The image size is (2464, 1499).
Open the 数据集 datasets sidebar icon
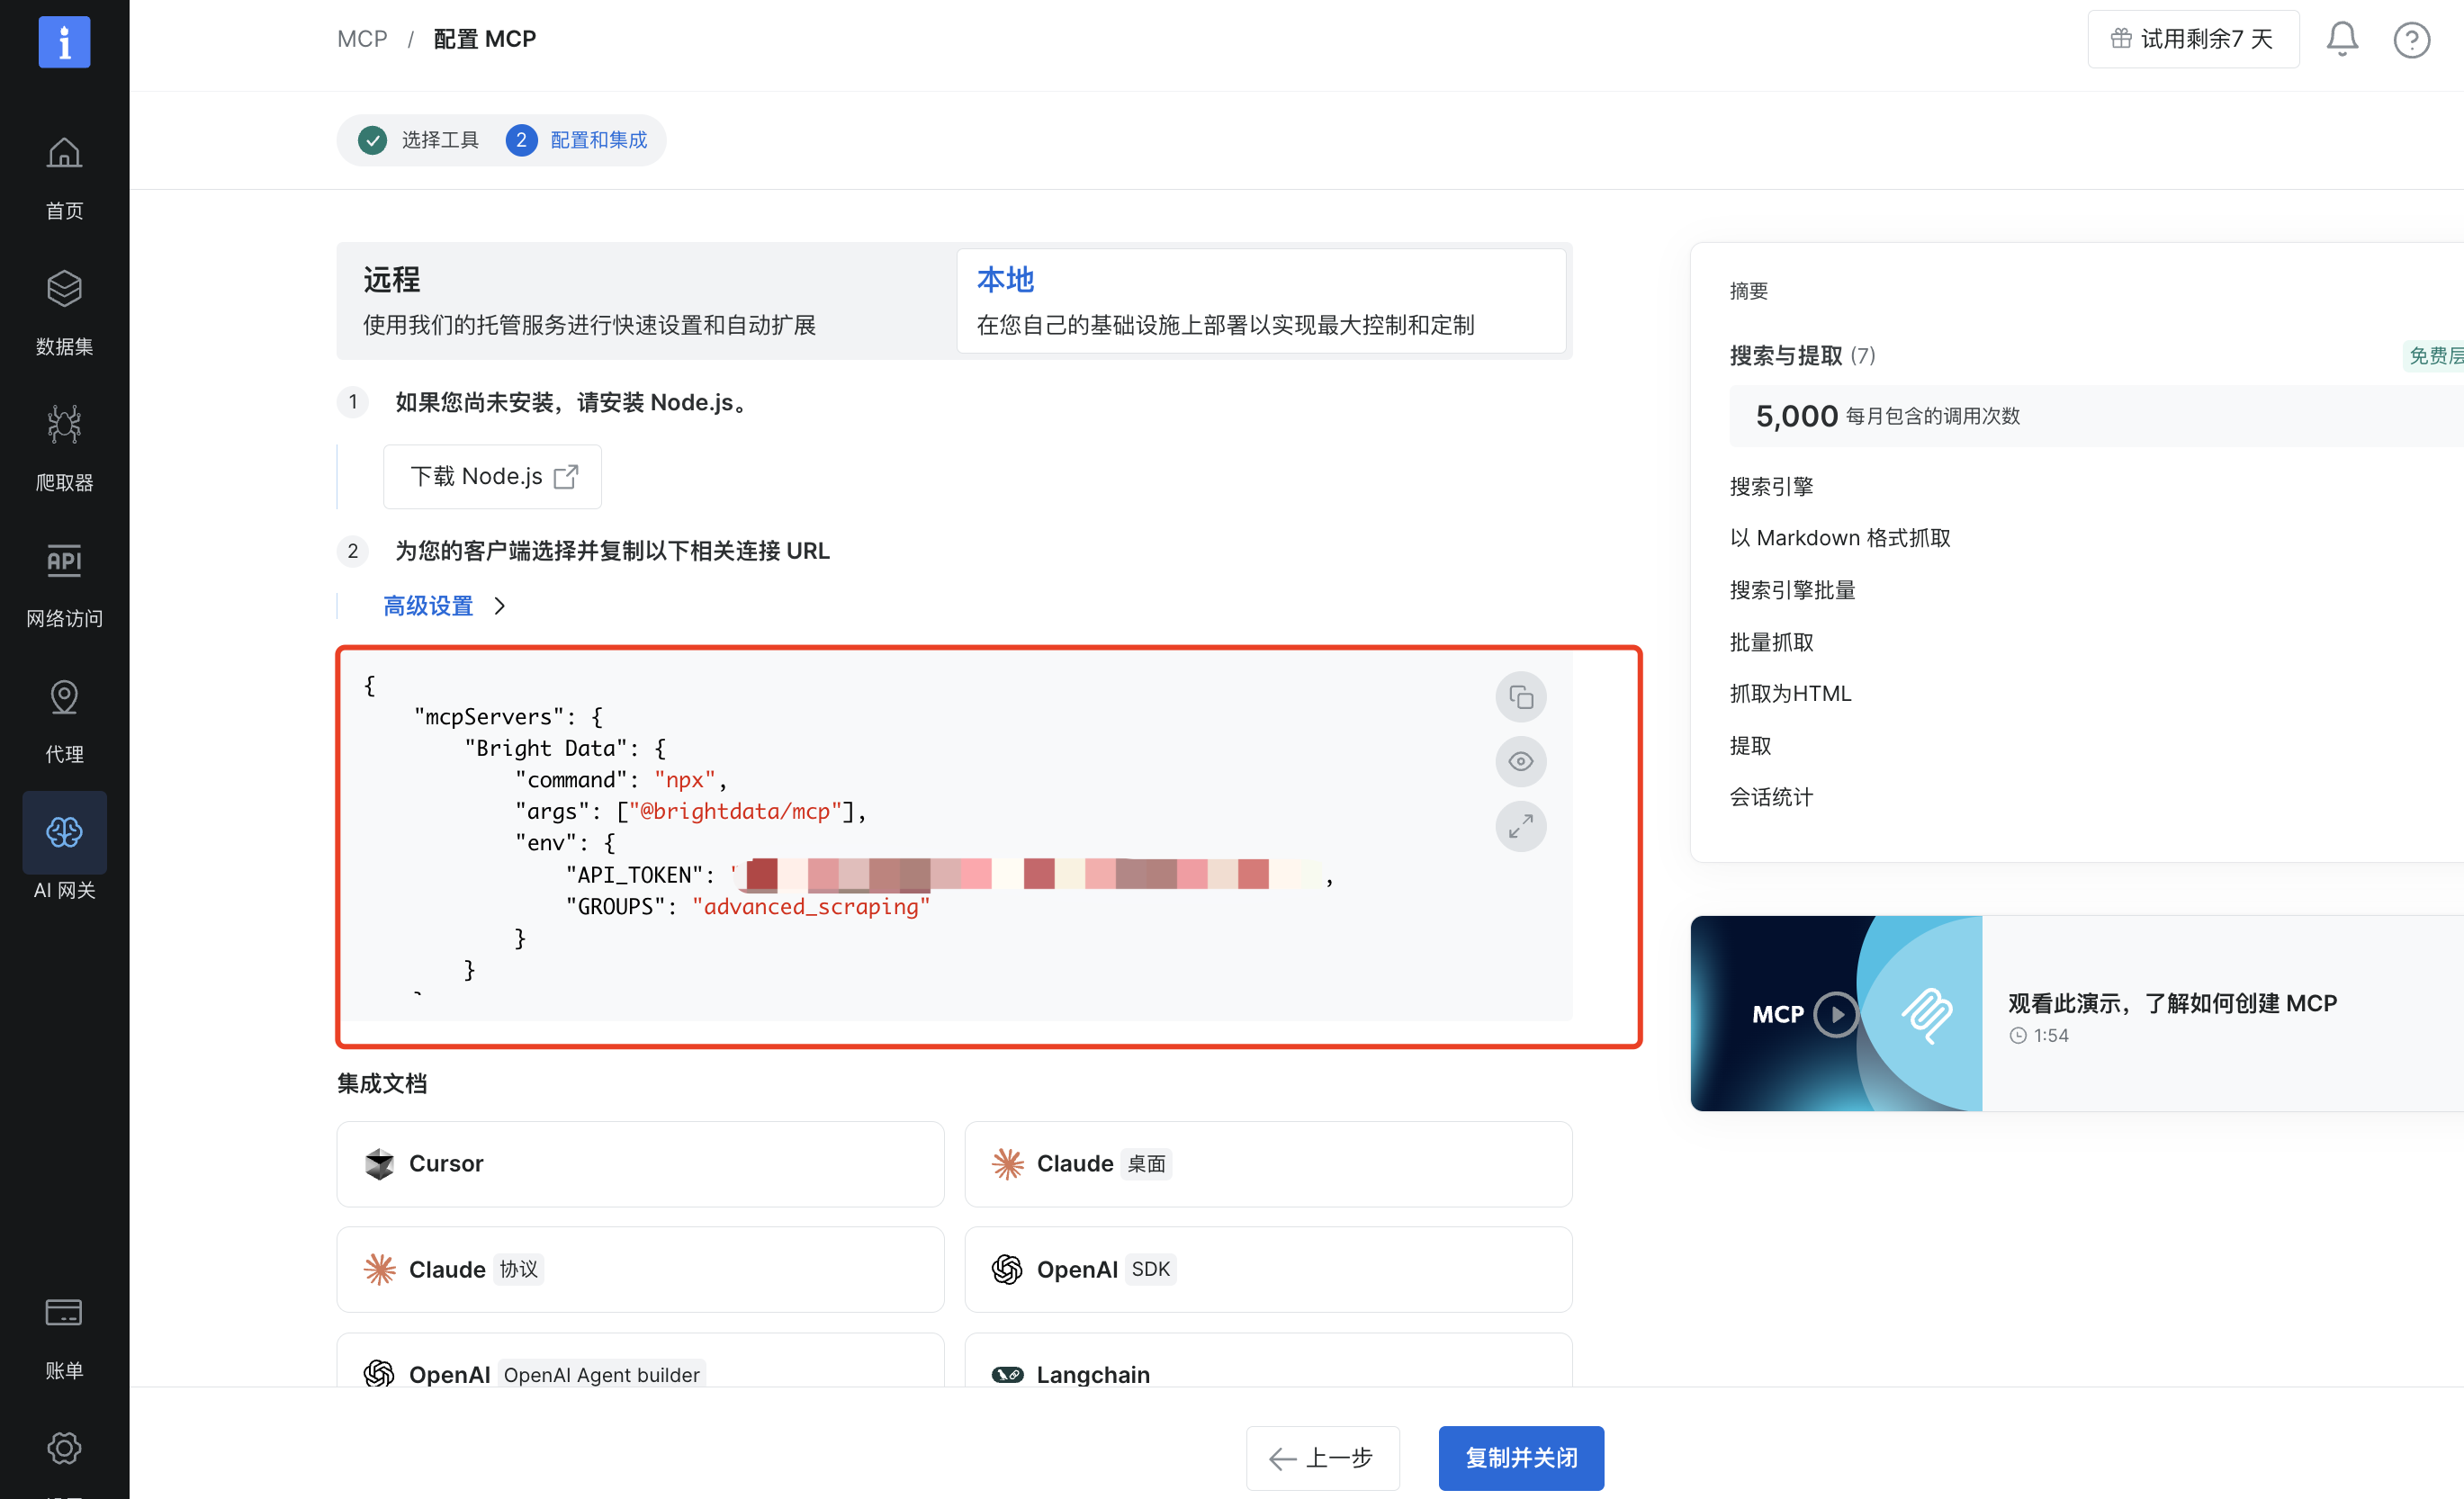coord(64,289)
